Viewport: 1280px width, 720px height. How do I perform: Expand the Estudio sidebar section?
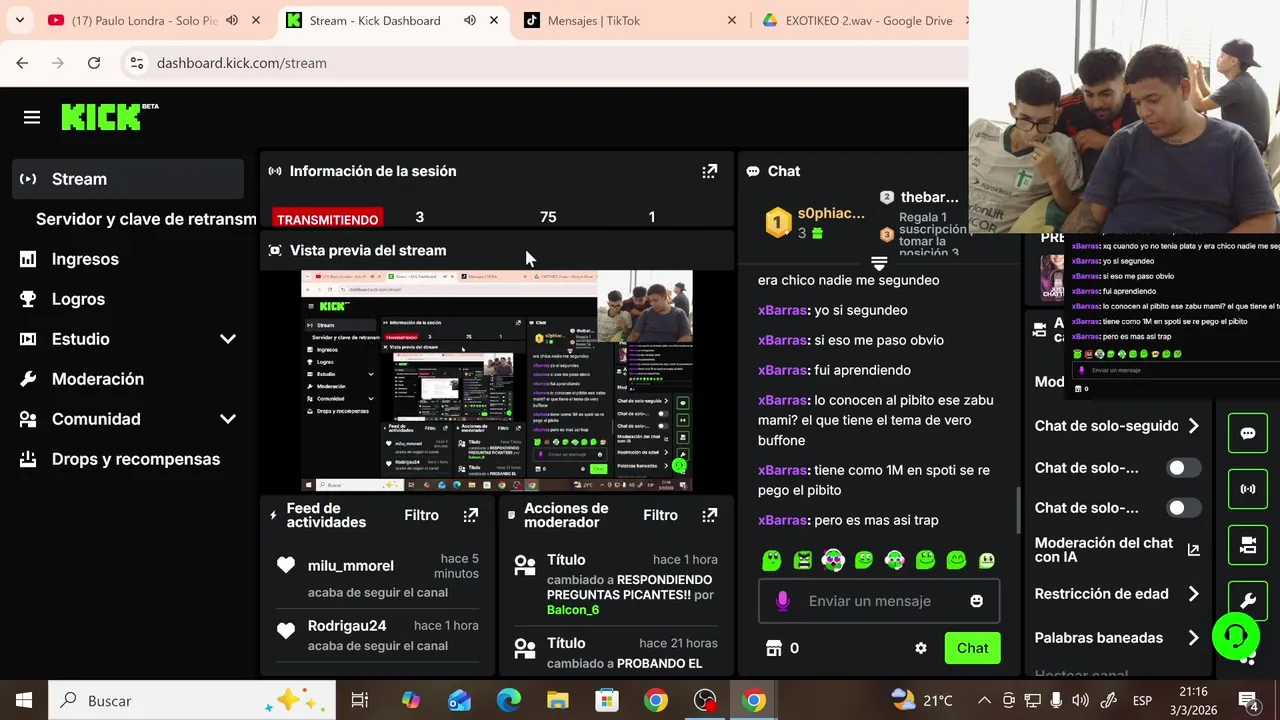click(x=228, y=339)
